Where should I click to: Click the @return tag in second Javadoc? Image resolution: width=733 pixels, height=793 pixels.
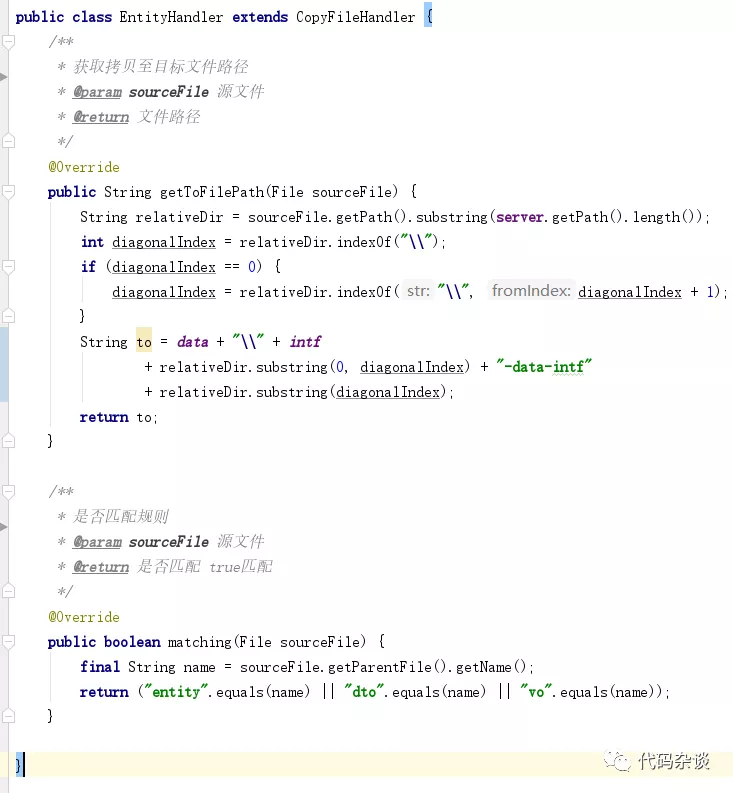101,567
